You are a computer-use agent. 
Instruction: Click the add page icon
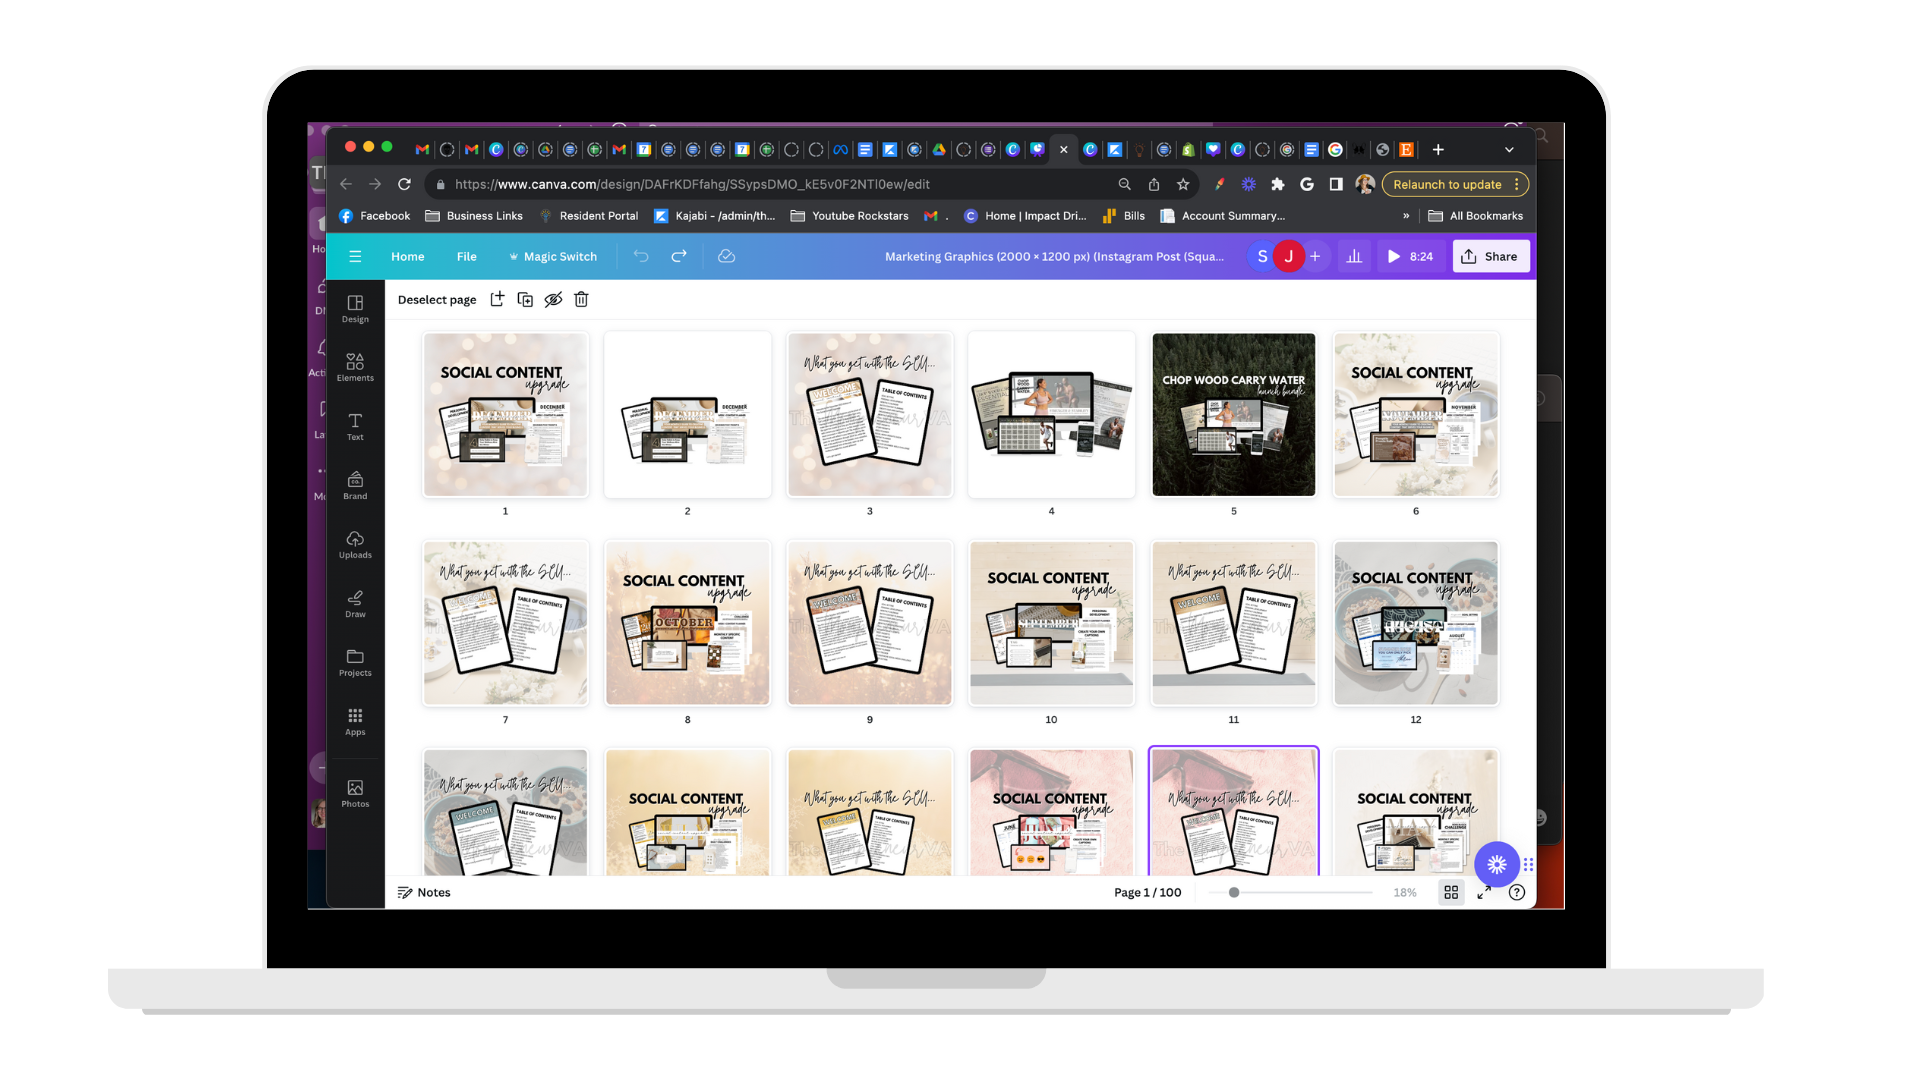pyautogui.click(x=497, y=299)
